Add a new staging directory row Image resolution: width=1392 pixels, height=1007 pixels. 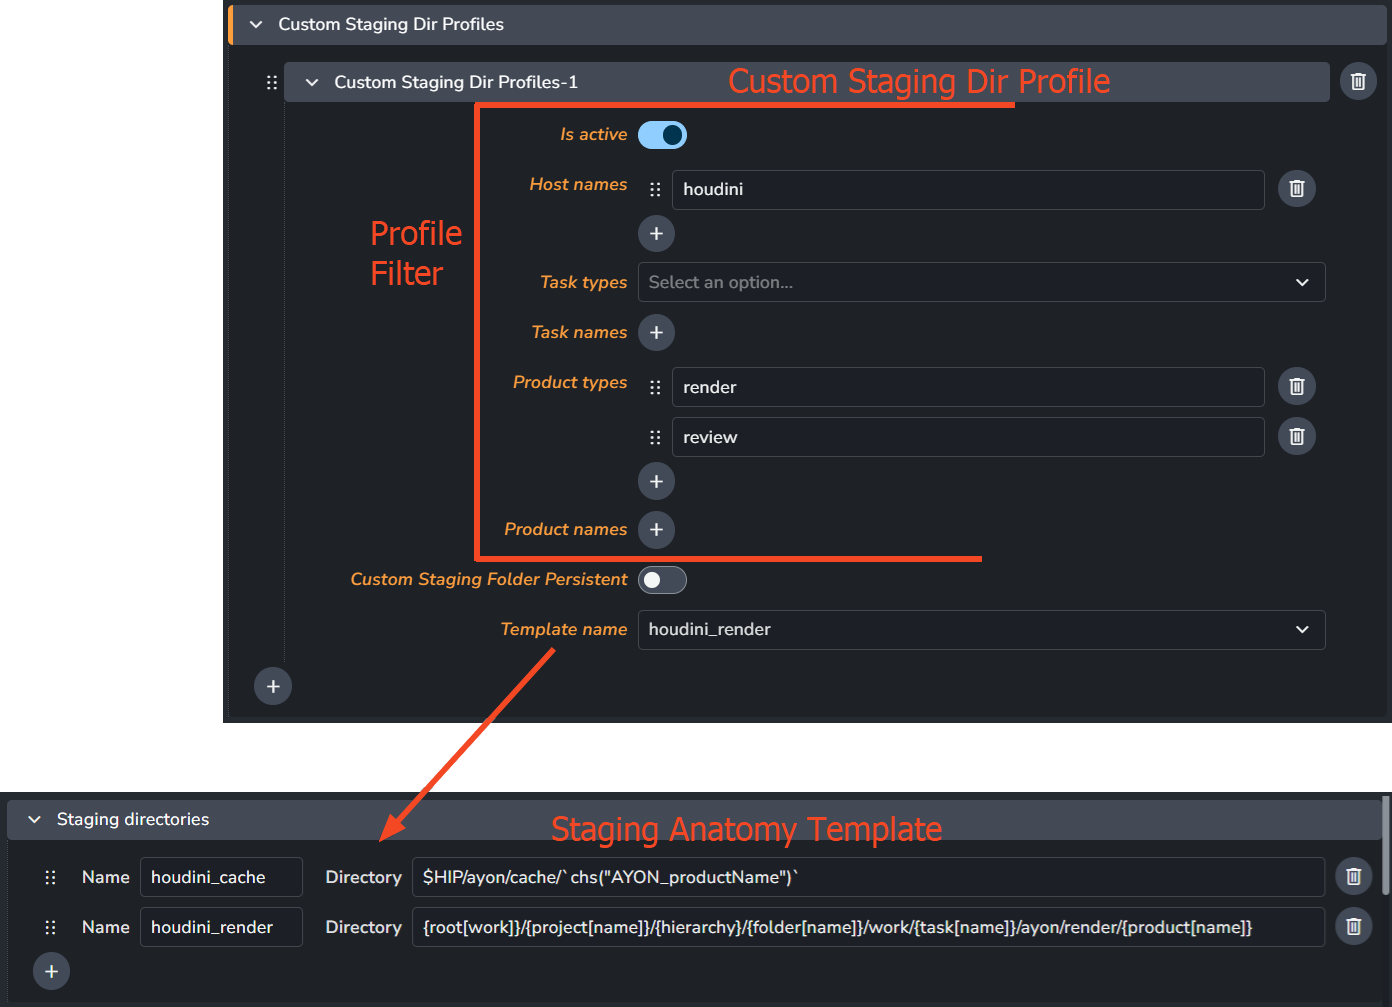51,972
